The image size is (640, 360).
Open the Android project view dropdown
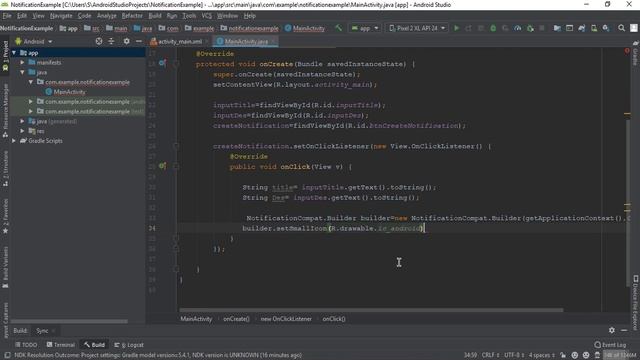[x=34, y=41]
